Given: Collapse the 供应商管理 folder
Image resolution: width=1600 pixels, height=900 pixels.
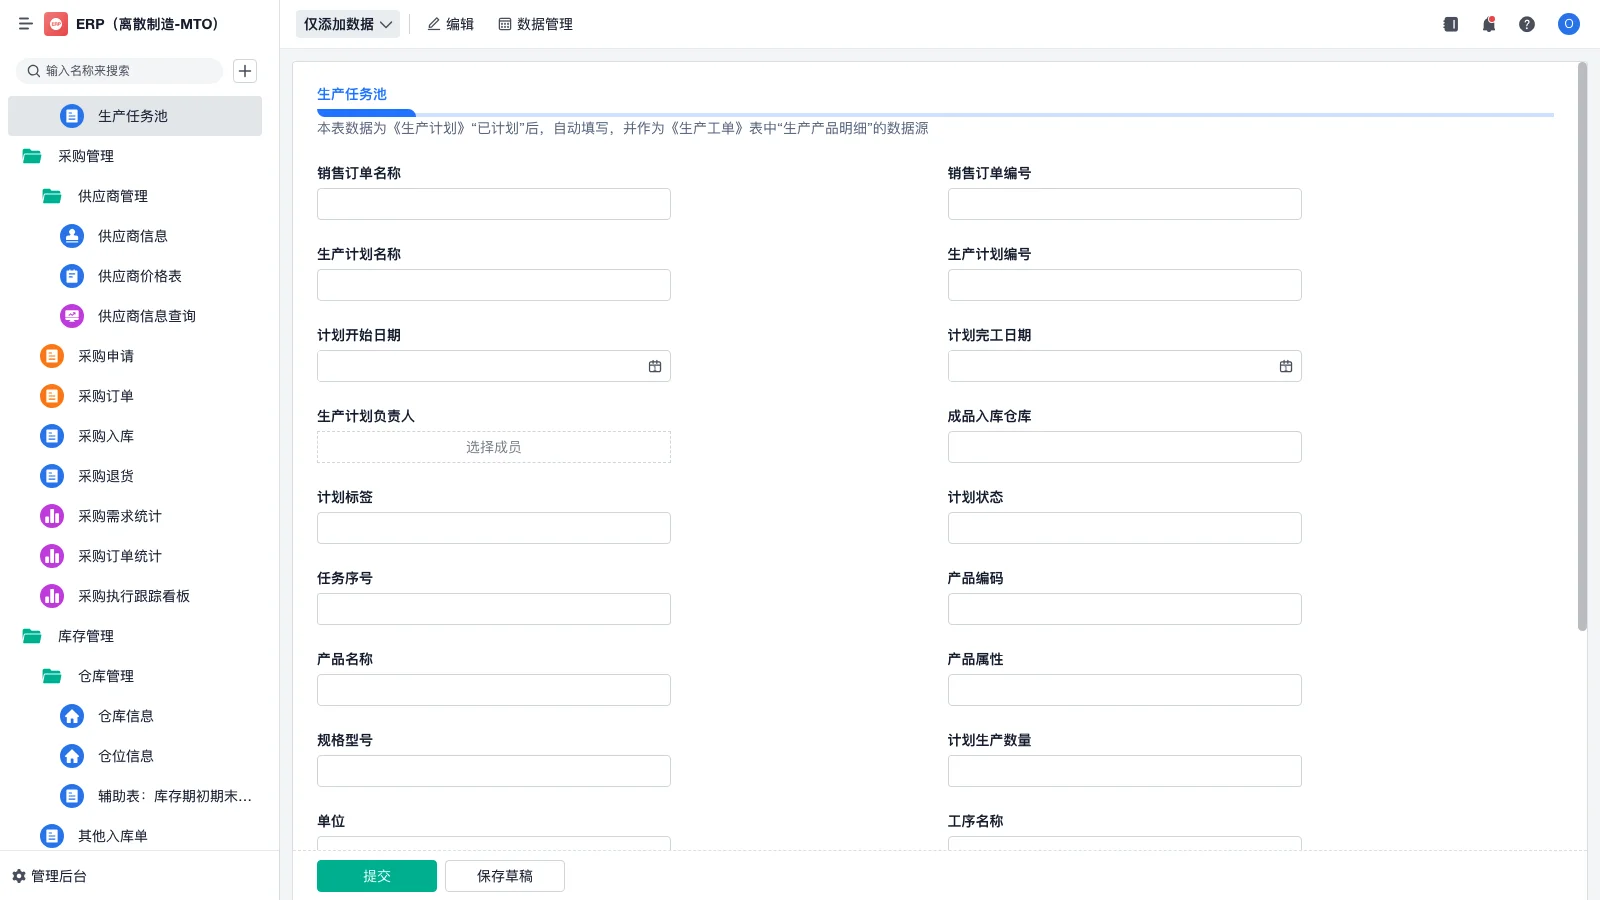Looking at the screenshot, I should [x=52, y=196].
